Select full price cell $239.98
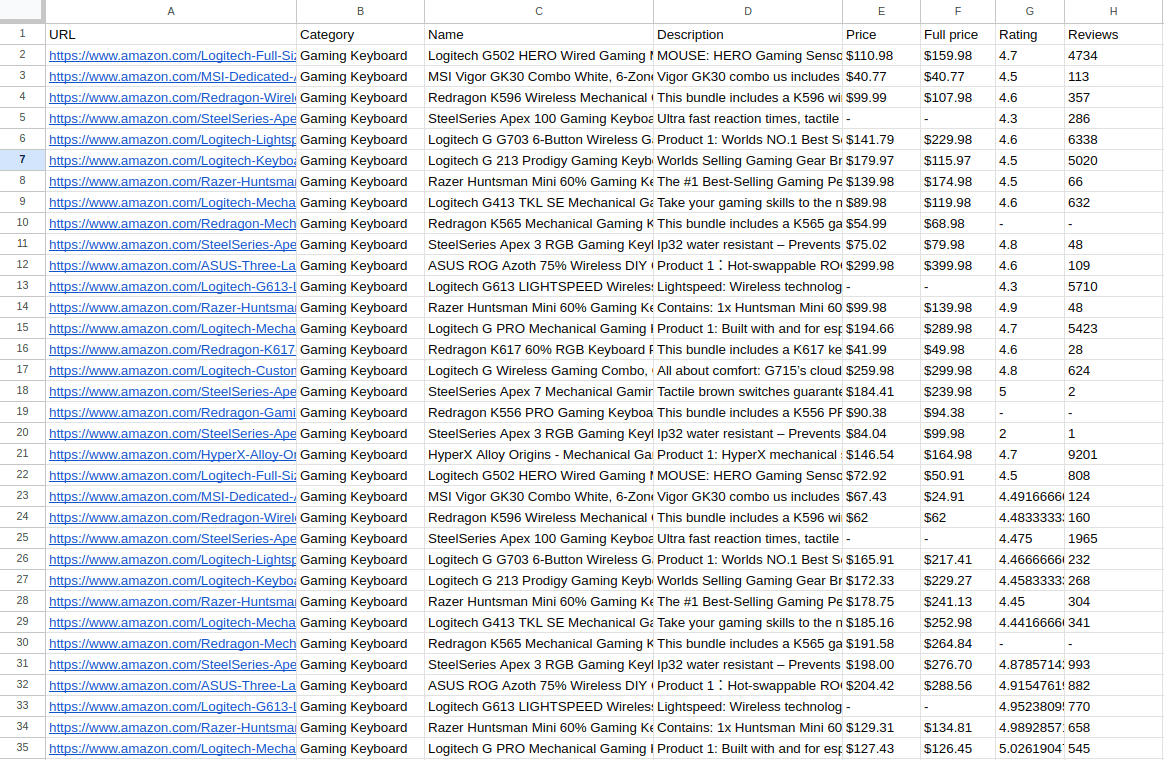 [x=958, y=391]
